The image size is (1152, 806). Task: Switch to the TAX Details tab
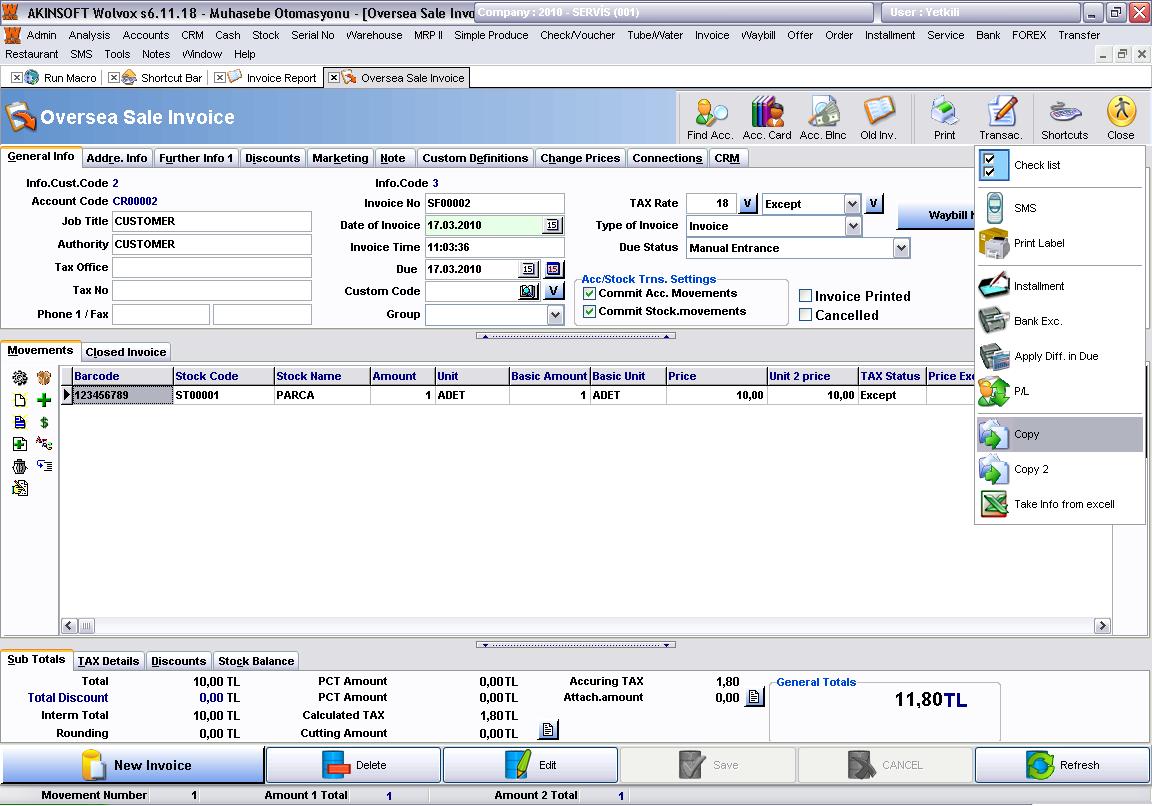click(x=108, y=661)
